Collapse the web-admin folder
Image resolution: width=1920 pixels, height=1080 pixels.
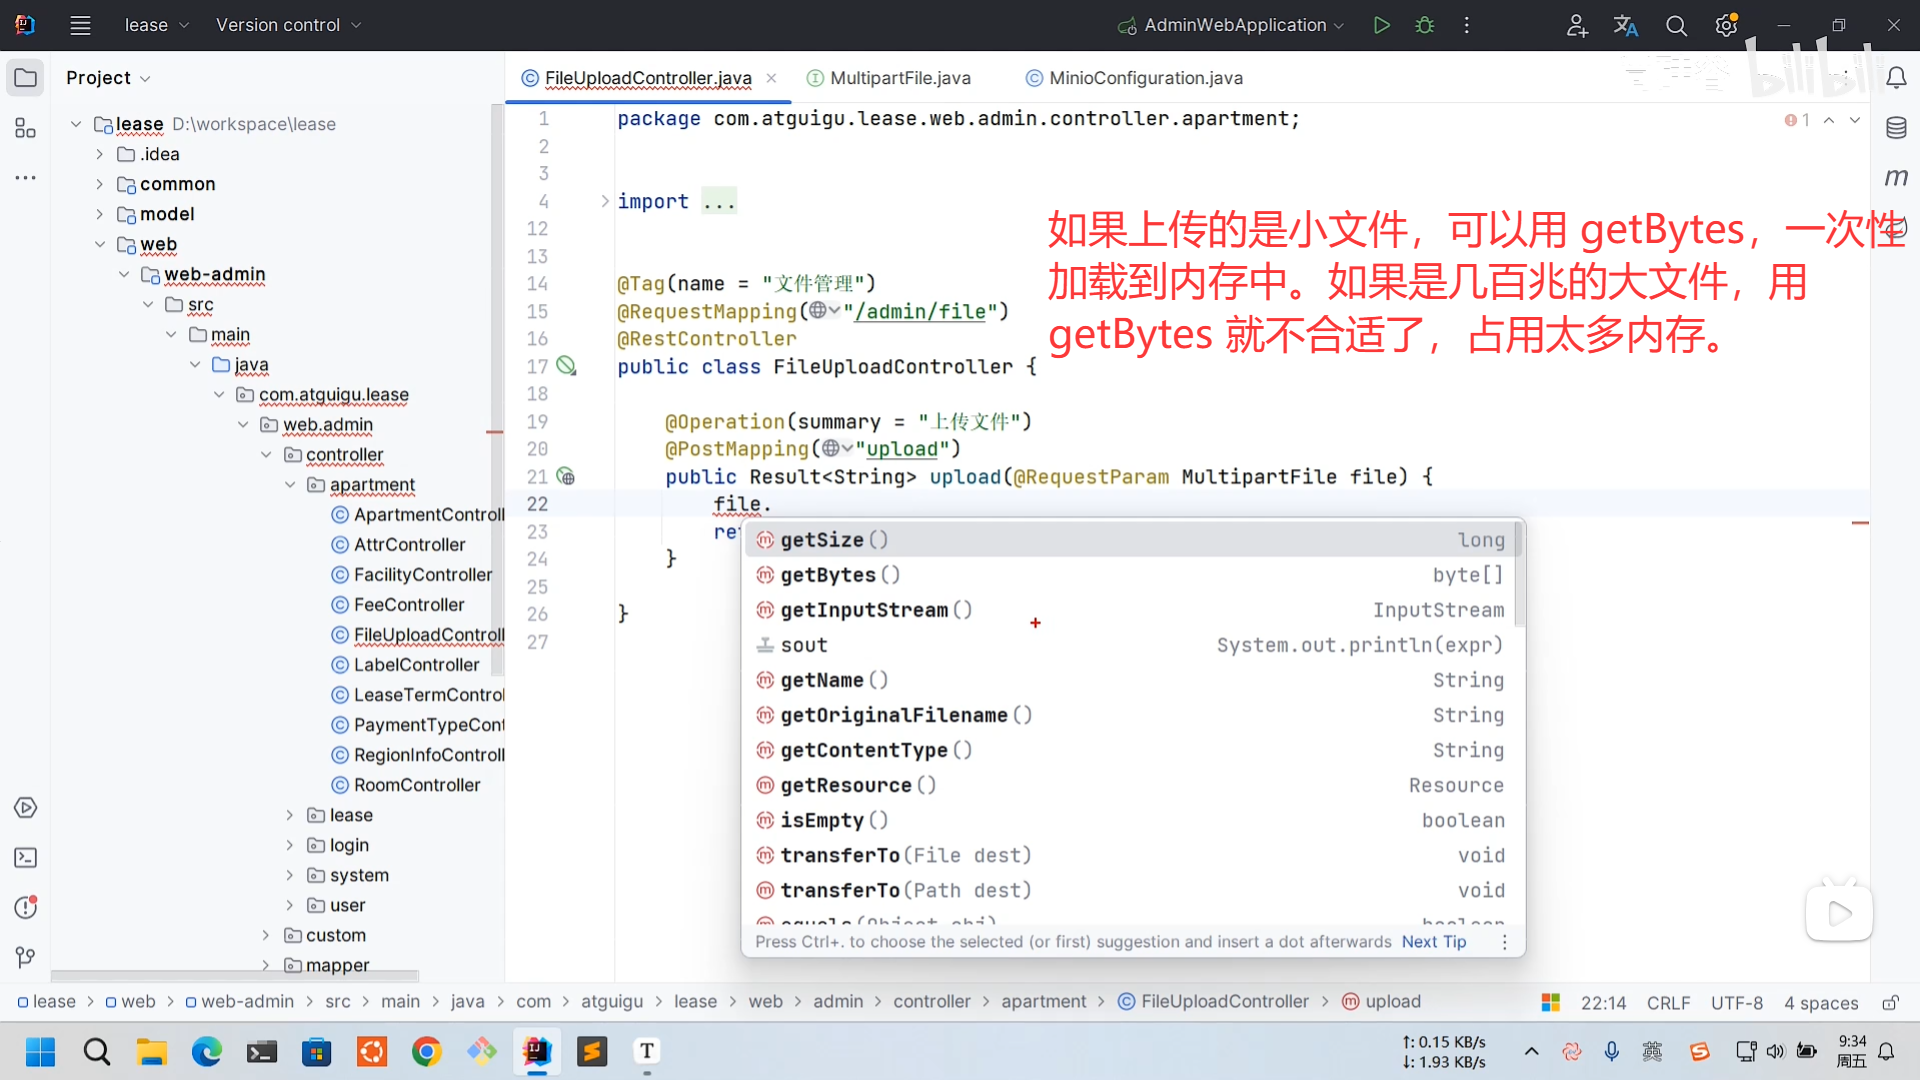click(124, 274)
